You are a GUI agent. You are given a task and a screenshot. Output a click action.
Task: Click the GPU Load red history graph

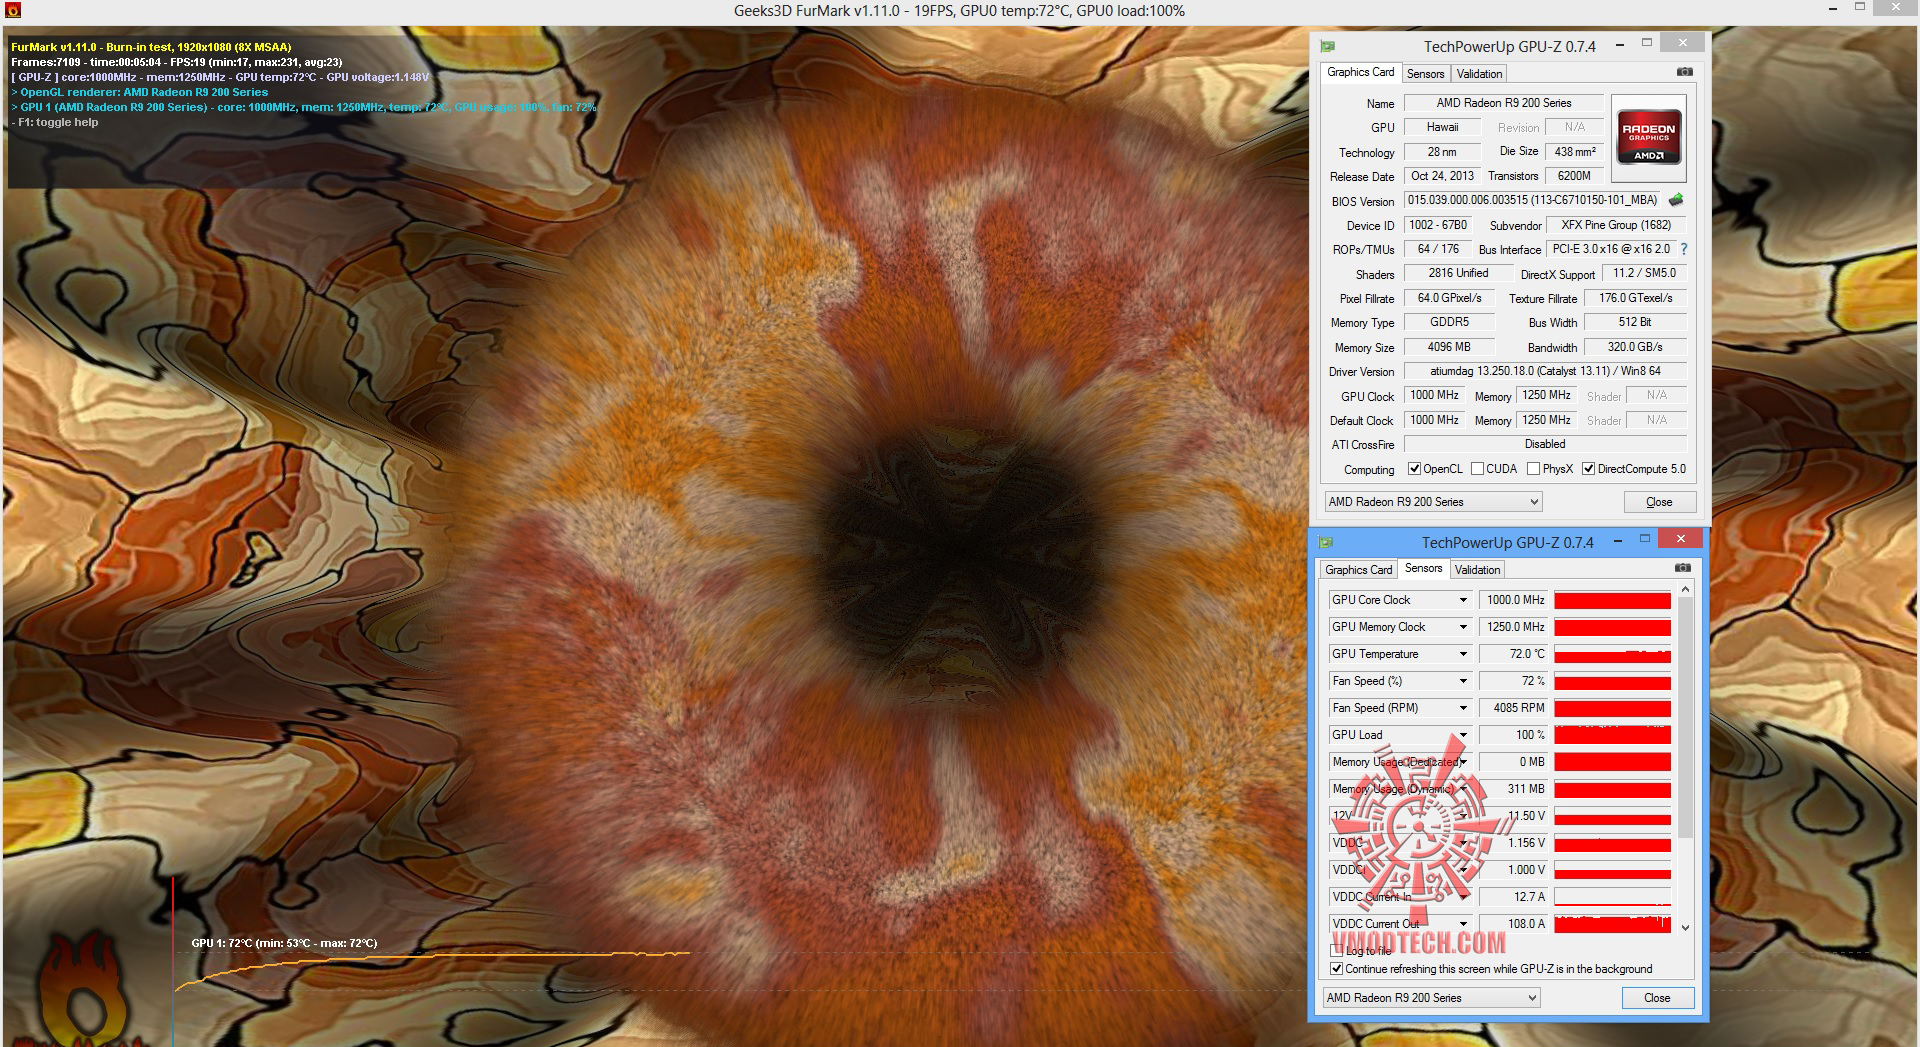tap(1612, 735)
